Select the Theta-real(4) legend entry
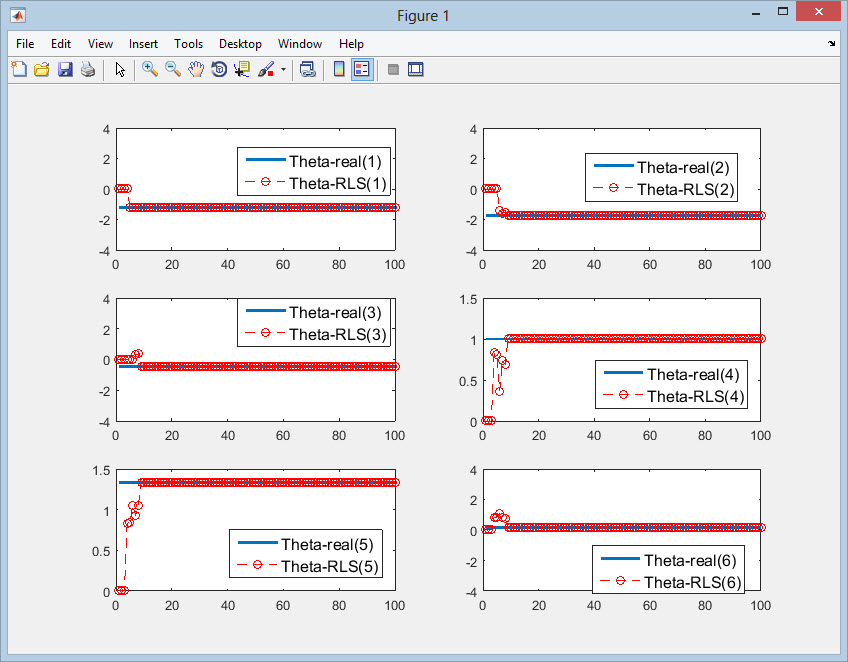 [x=672, y=374]
